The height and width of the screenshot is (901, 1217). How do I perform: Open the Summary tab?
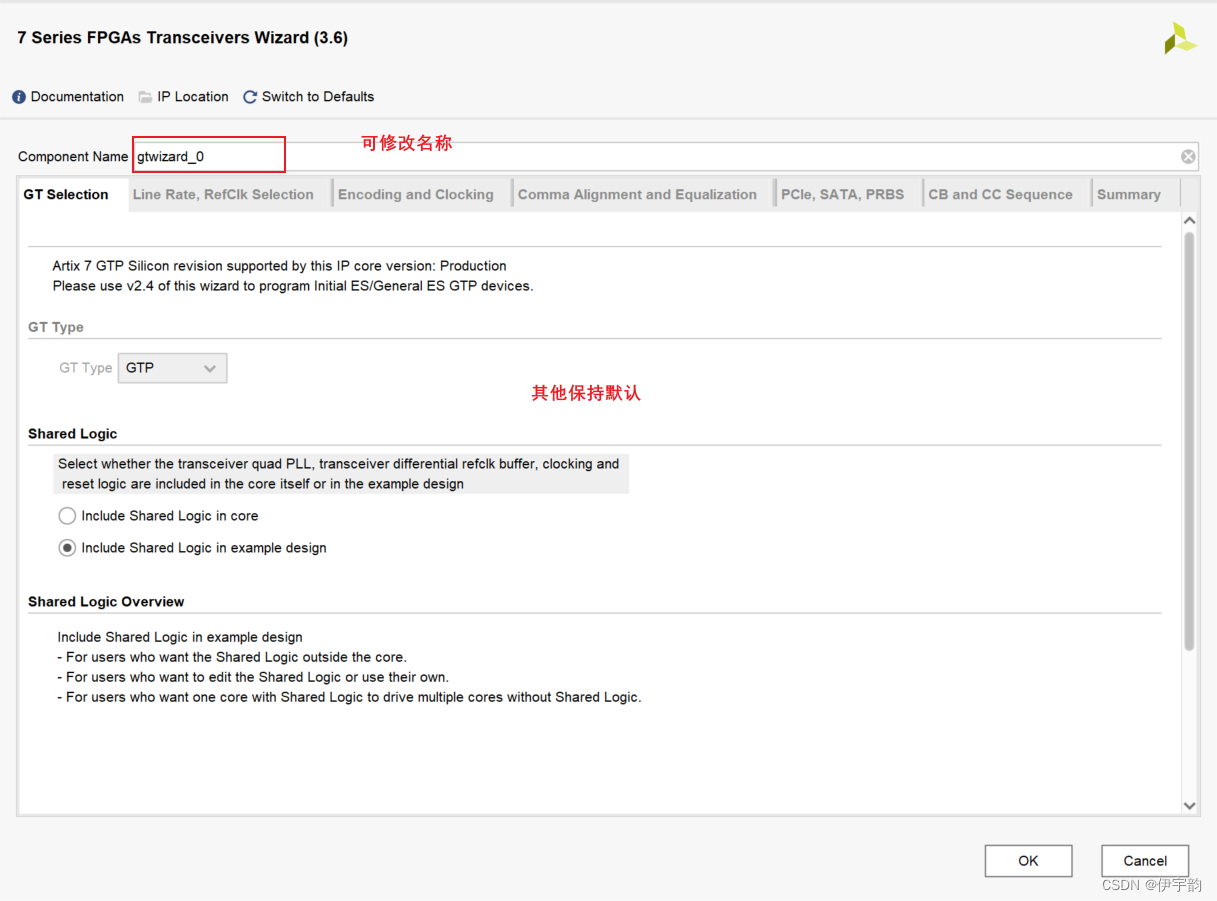pos(1129,195)
